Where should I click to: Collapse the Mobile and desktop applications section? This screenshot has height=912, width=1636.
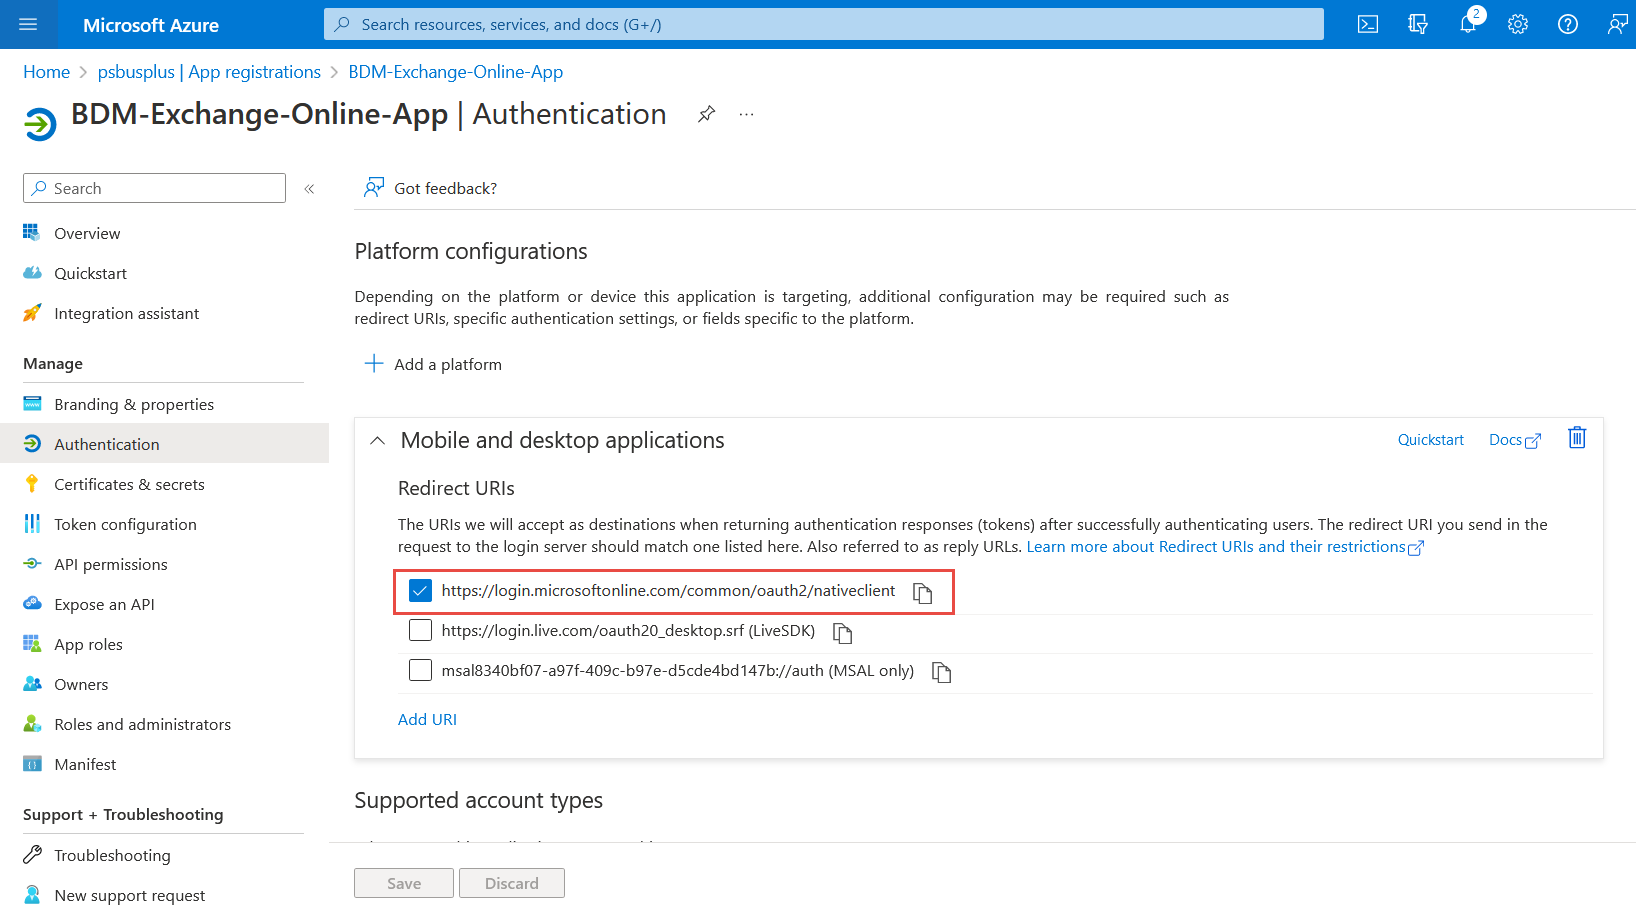tap(377, 441)
